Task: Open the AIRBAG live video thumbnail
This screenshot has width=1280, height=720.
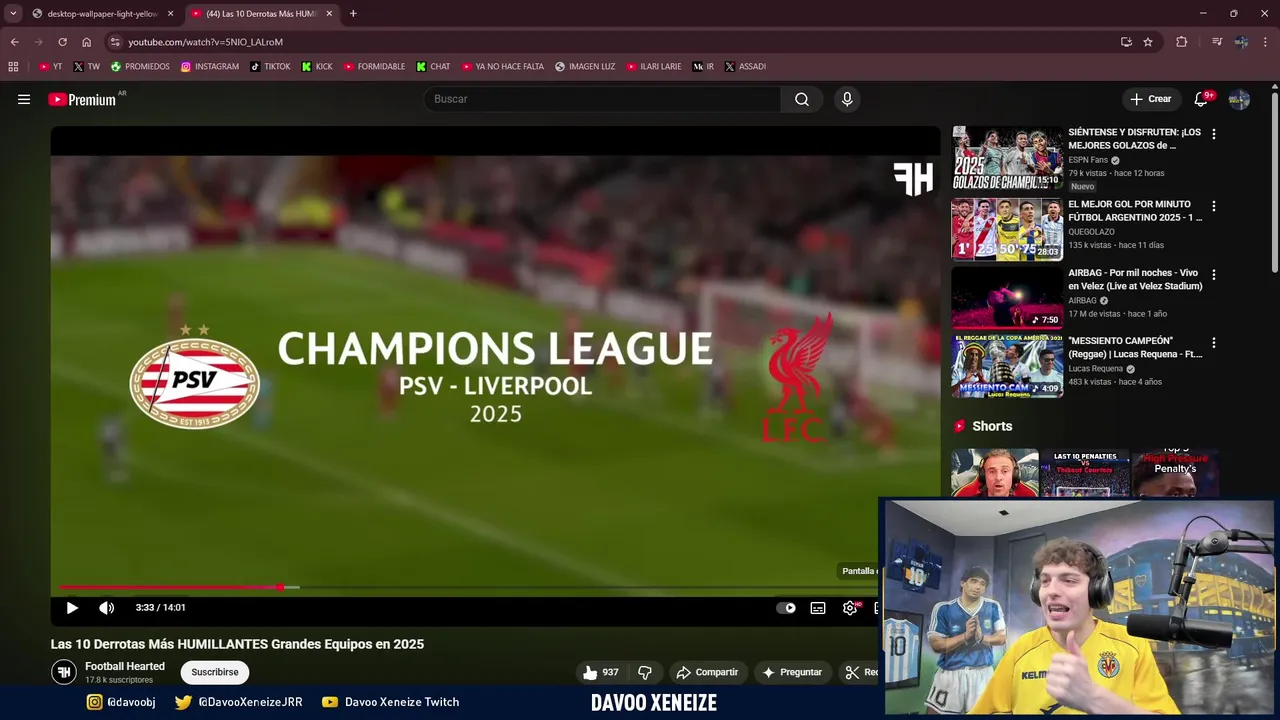Action: tap(1007, 297)
